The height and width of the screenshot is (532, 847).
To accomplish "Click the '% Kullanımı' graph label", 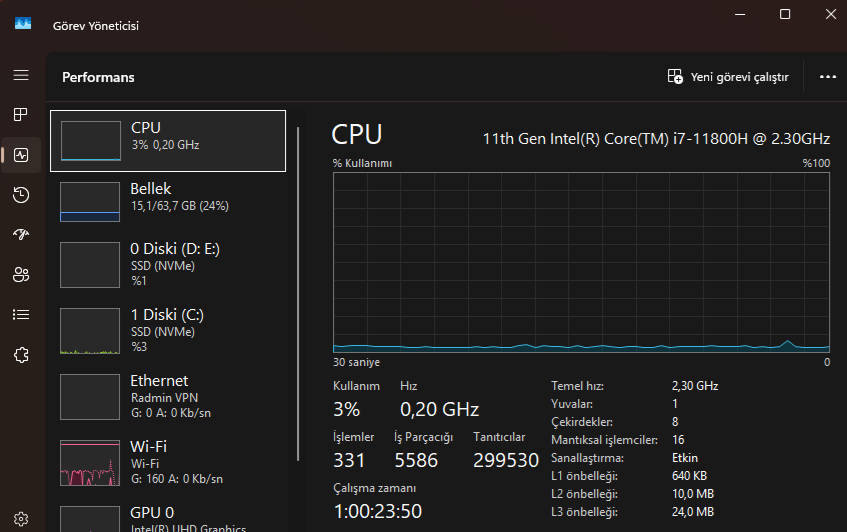I will (362, 163).
